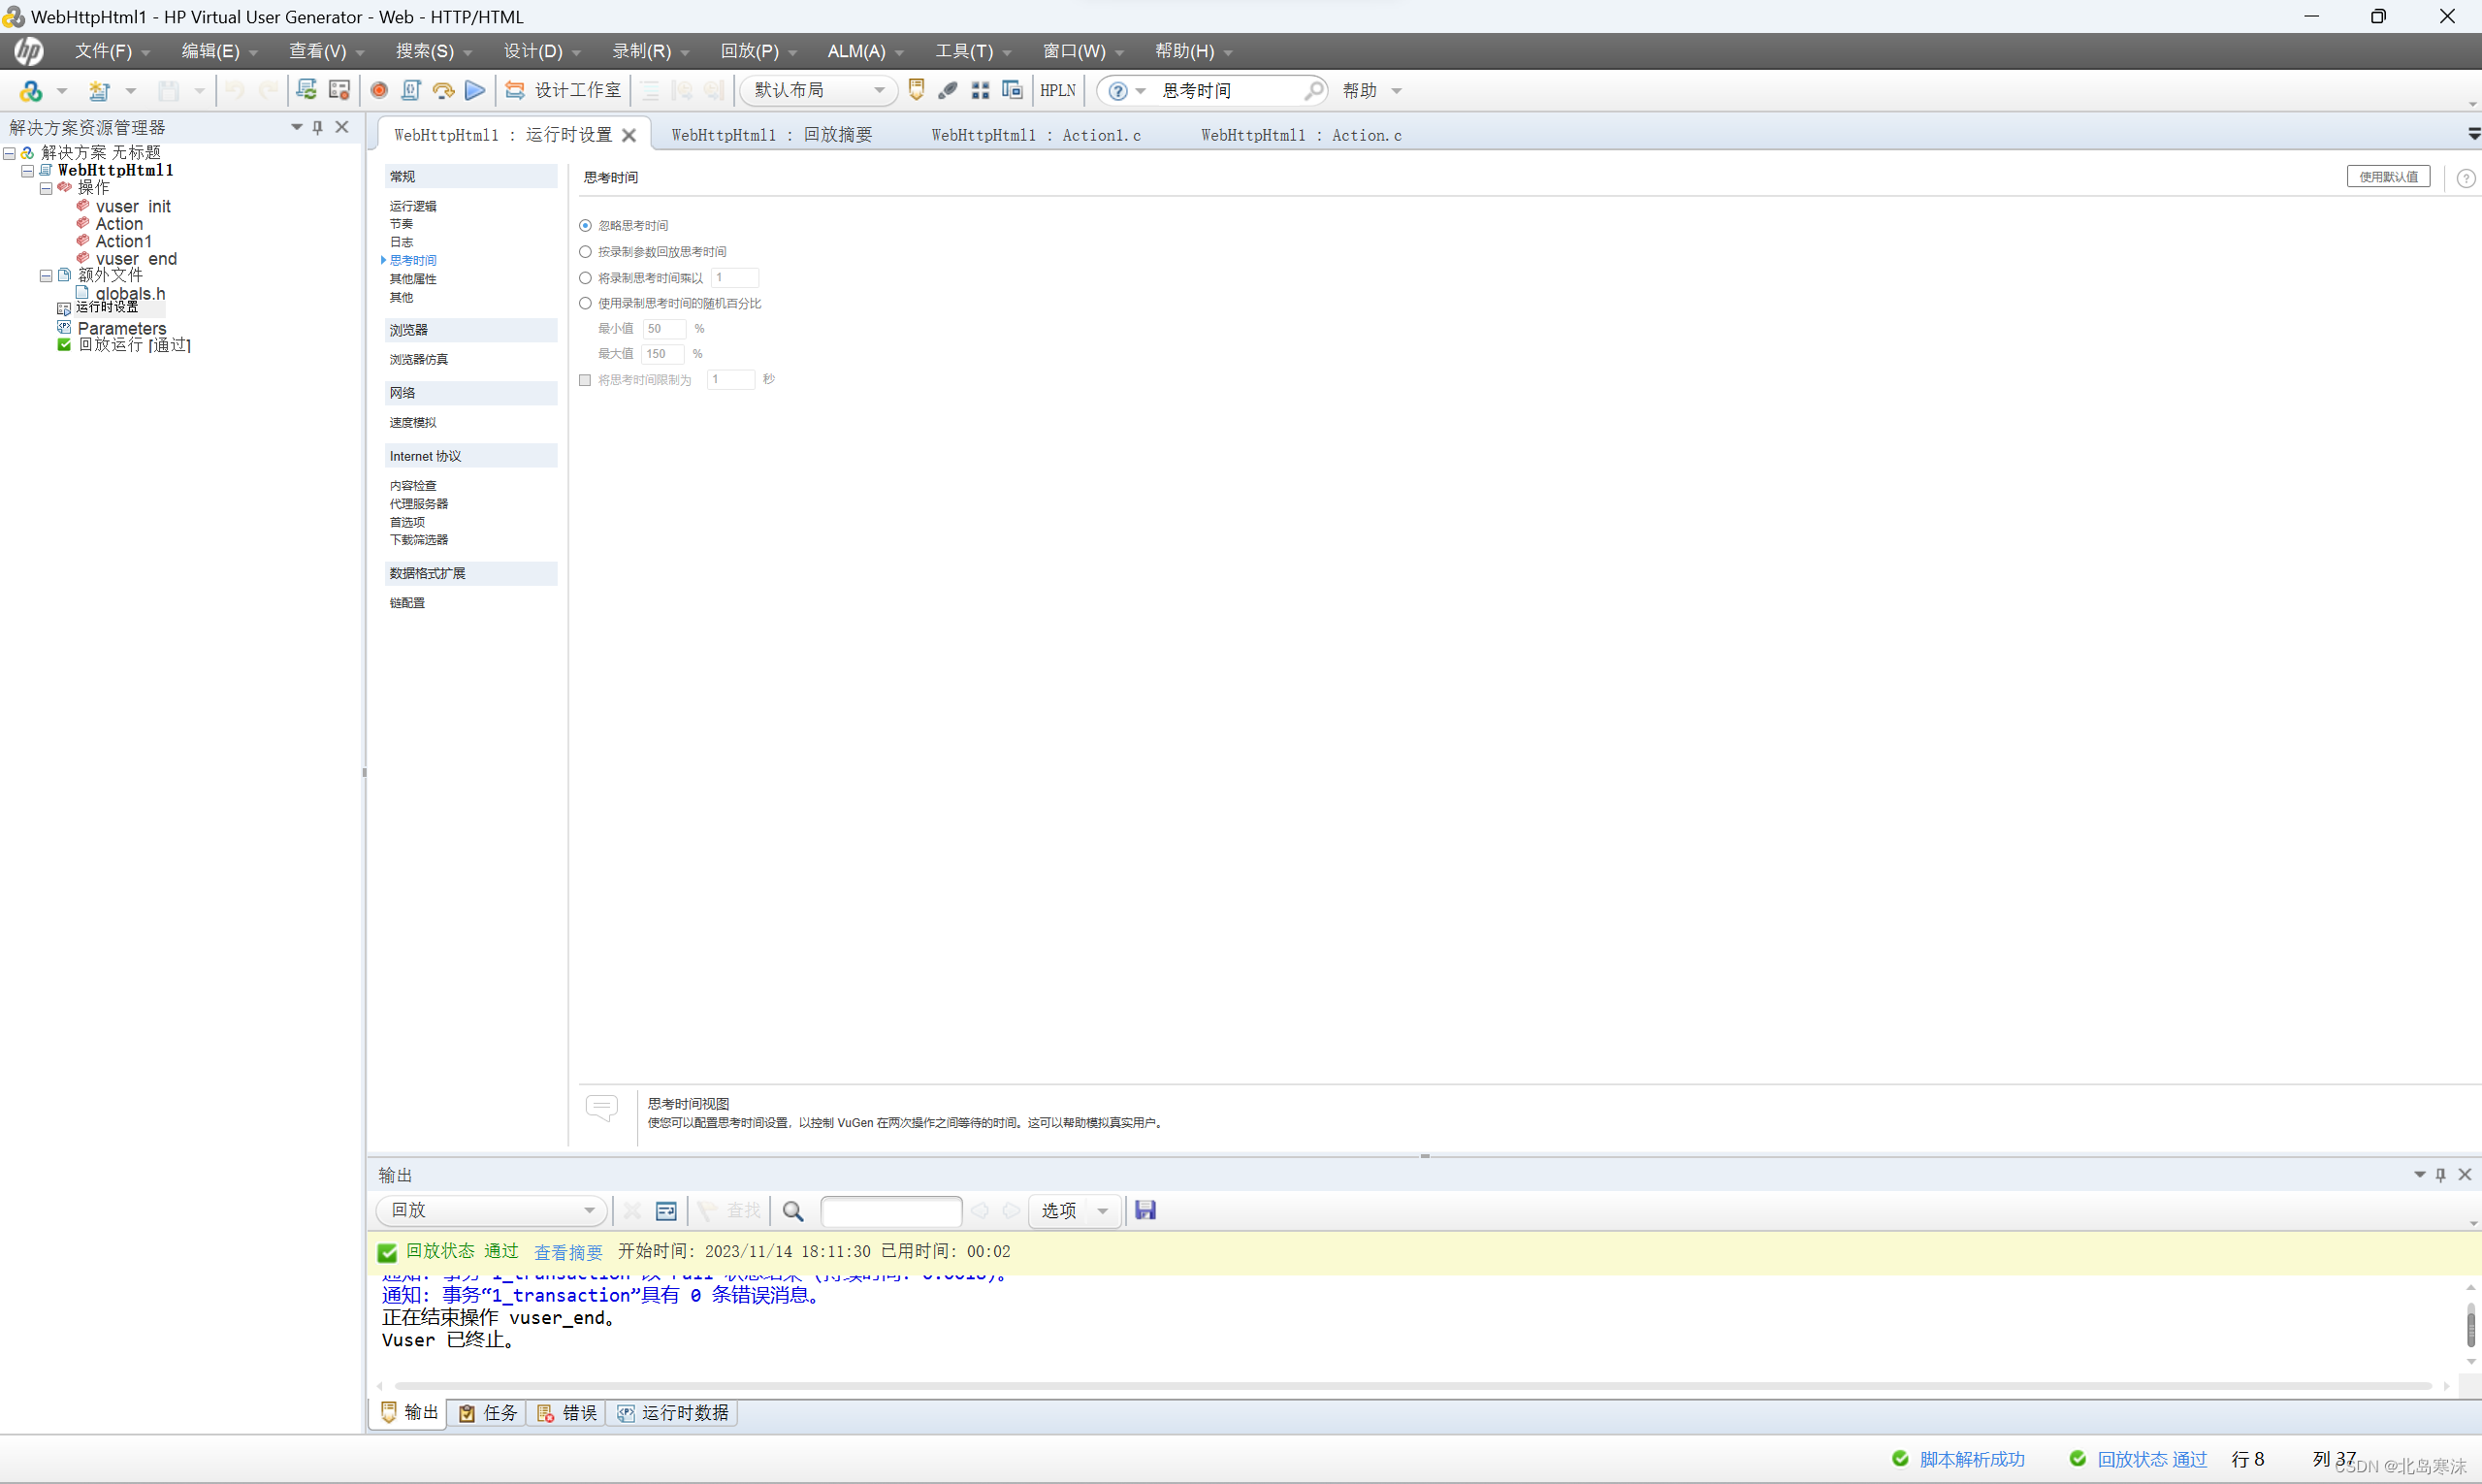Click the red Record button in toolbar
2482x1484 pixels.
[x=379, y=91]
